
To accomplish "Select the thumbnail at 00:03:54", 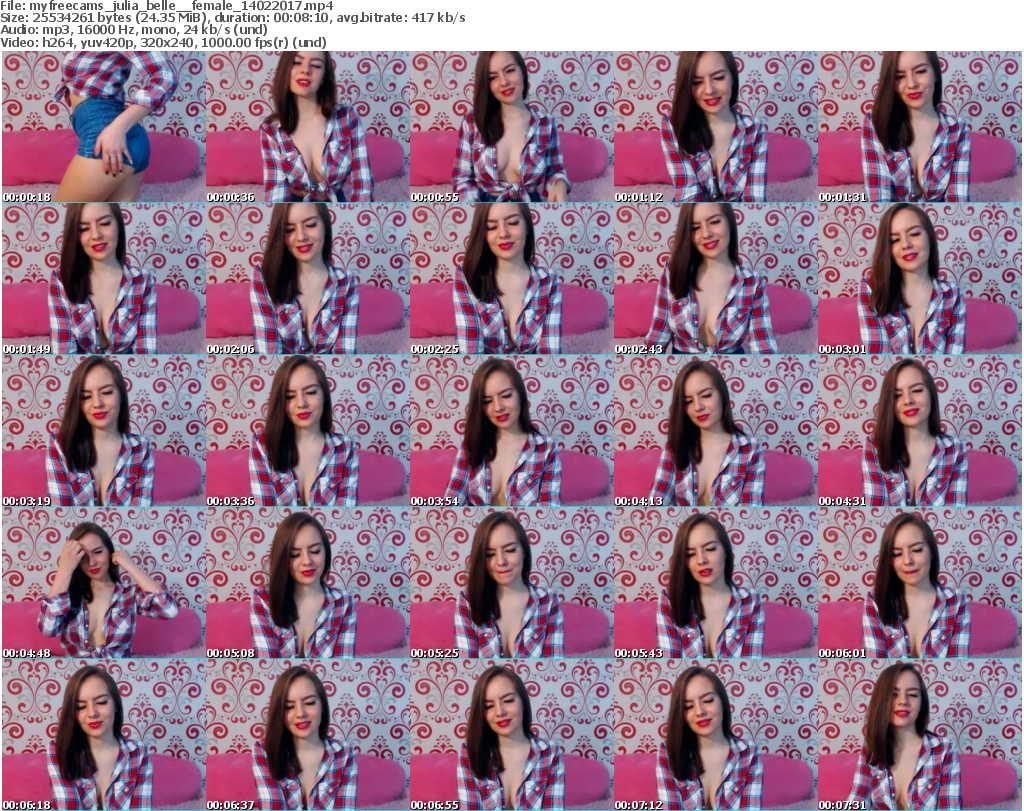I will point(511,431).
